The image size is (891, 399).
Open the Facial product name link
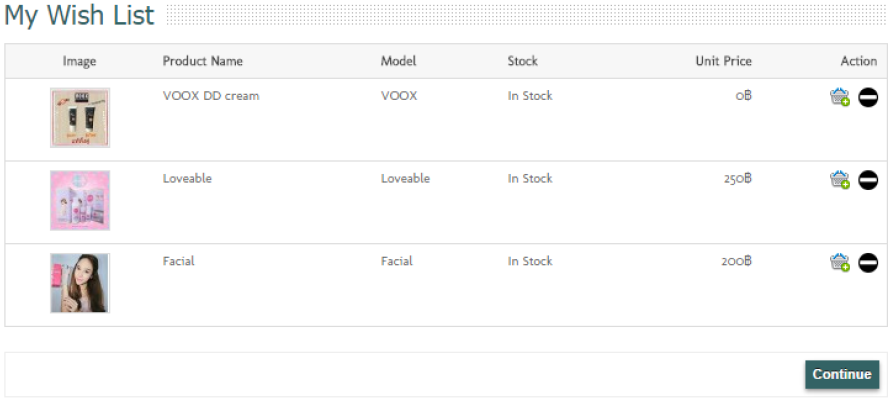178,261
